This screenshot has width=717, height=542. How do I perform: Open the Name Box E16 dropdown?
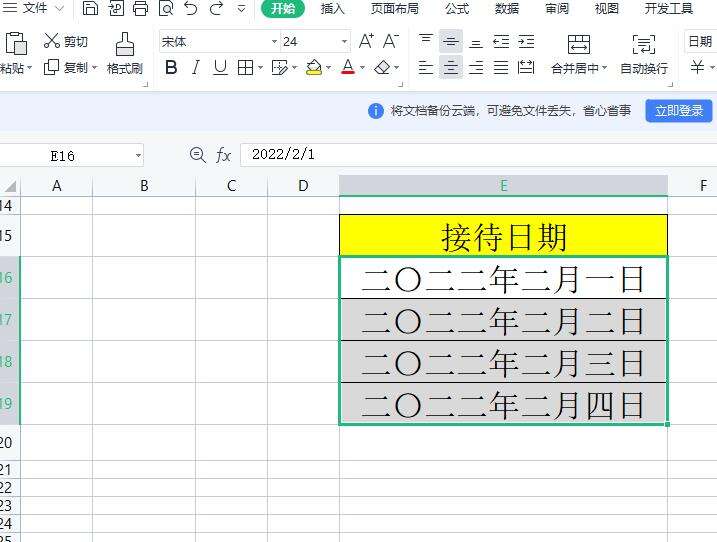pyautogui.click(x=138, y=156)
